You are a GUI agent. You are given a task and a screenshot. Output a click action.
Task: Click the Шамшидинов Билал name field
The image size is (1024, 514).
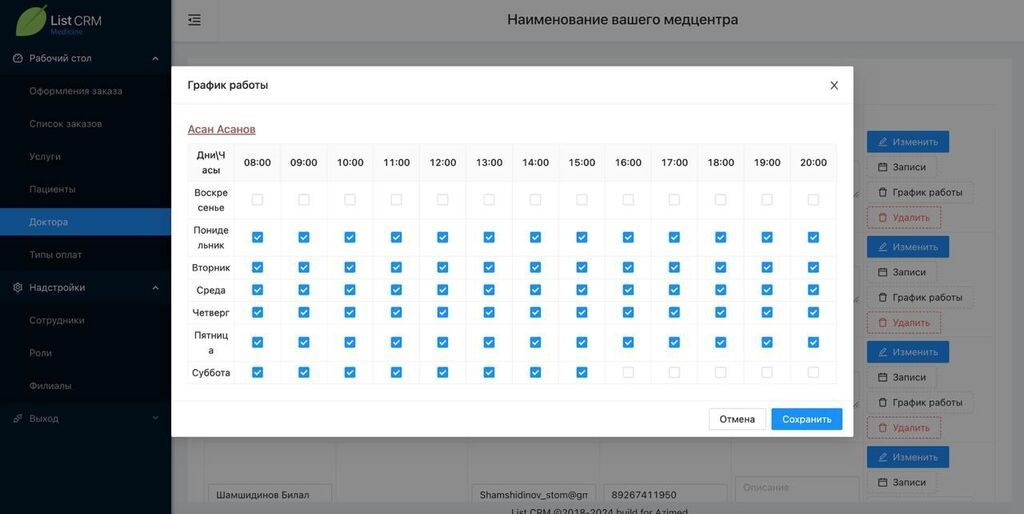(x=268, y=495)
